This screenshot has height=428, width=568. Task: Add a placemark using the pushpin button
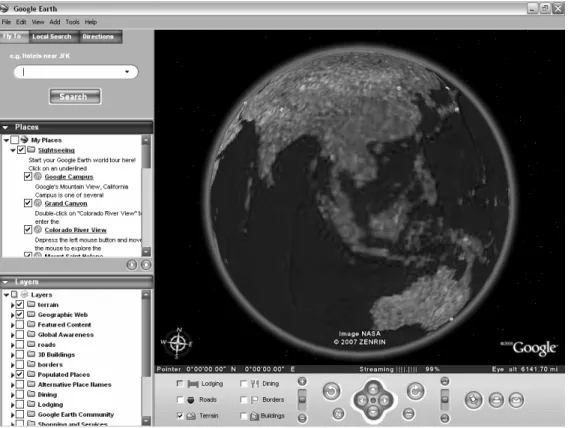click(x=473, y=400)
